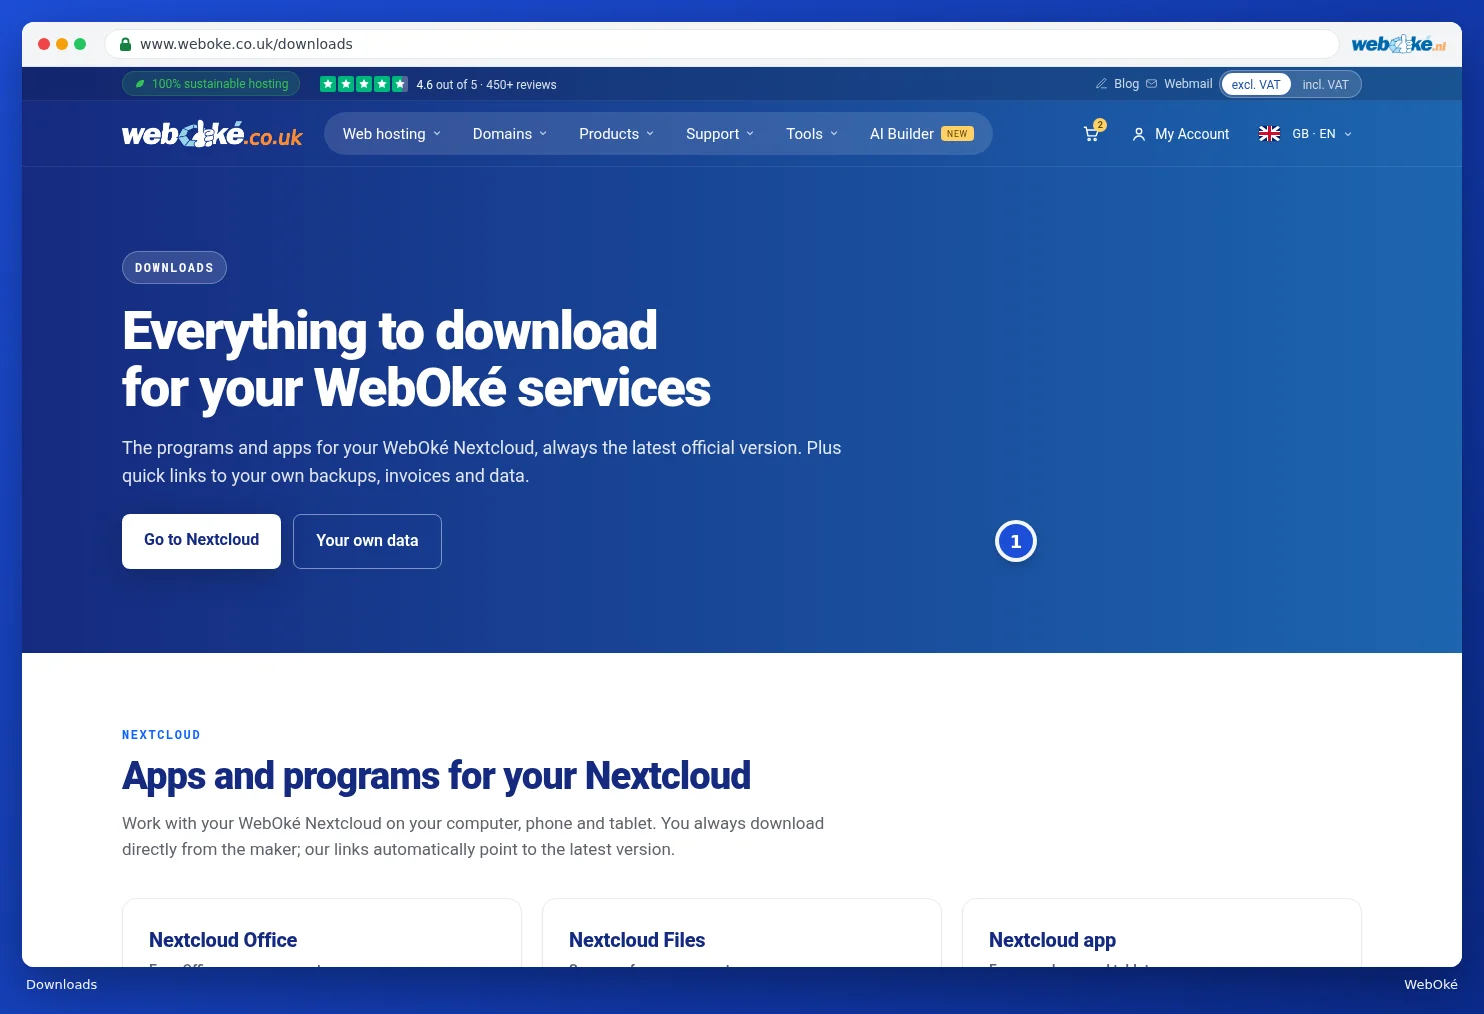Click the My Account user icon
This screenshot has width=1484, height=1014.
[x=1138, y=134]
